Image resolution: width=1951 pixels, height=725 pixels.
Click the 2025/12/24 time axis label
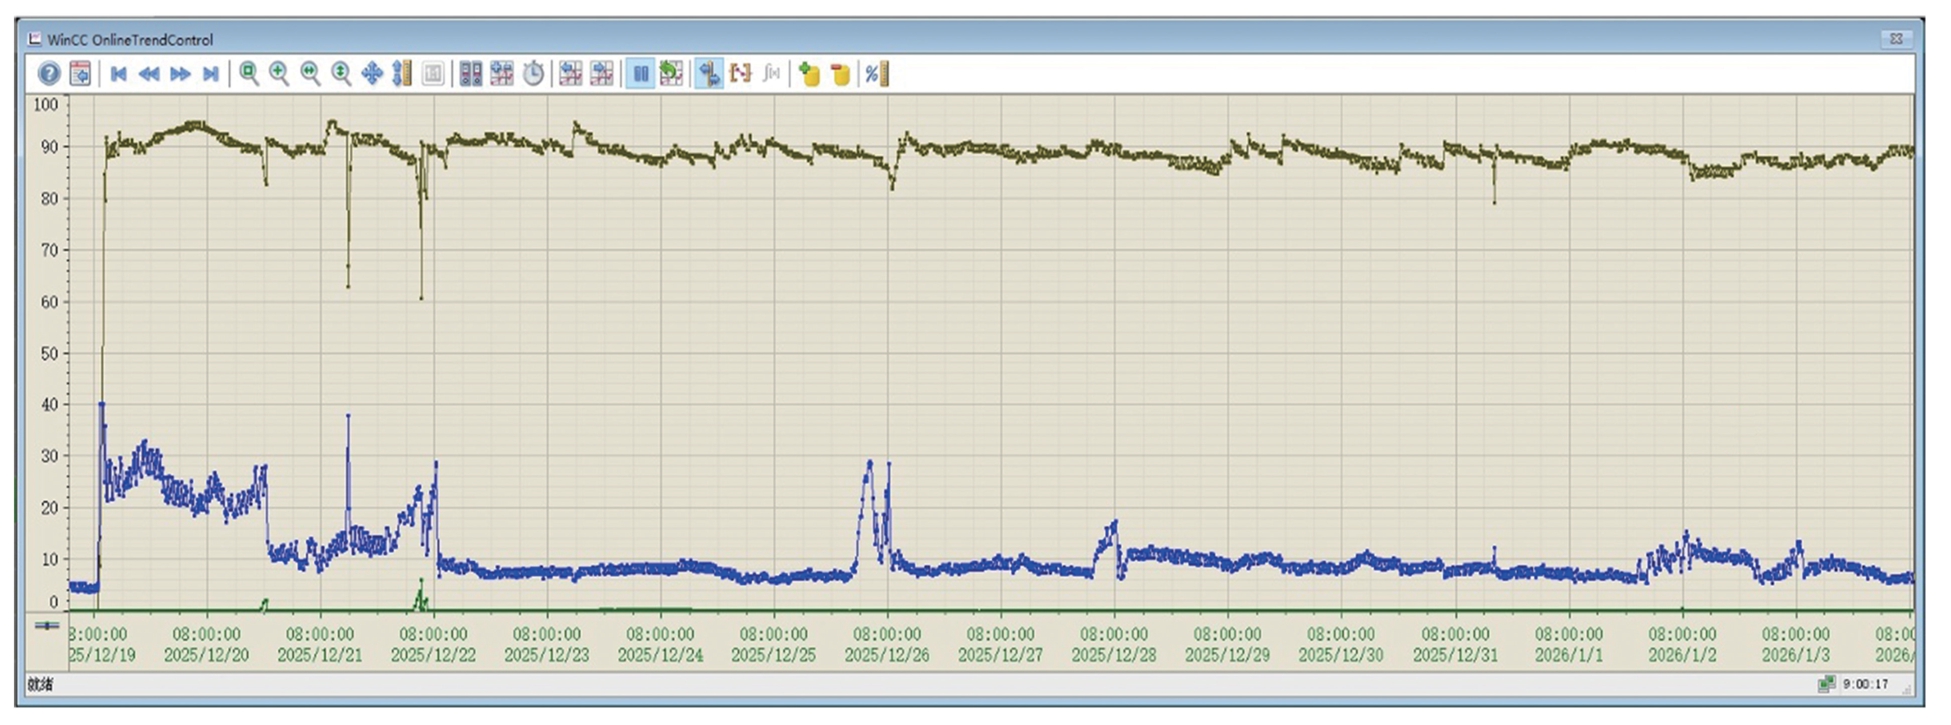pos(660,655)
